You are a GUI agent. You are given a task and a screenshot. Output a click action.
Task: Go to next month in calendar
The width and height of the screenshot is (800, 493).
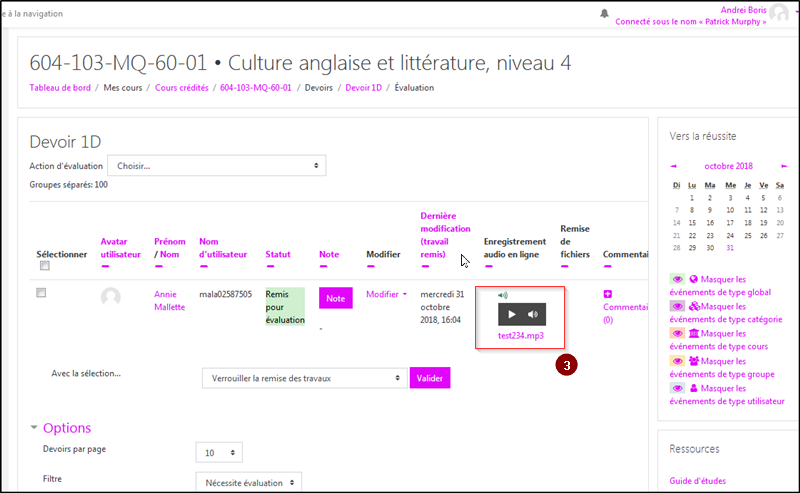pos(784,166)
